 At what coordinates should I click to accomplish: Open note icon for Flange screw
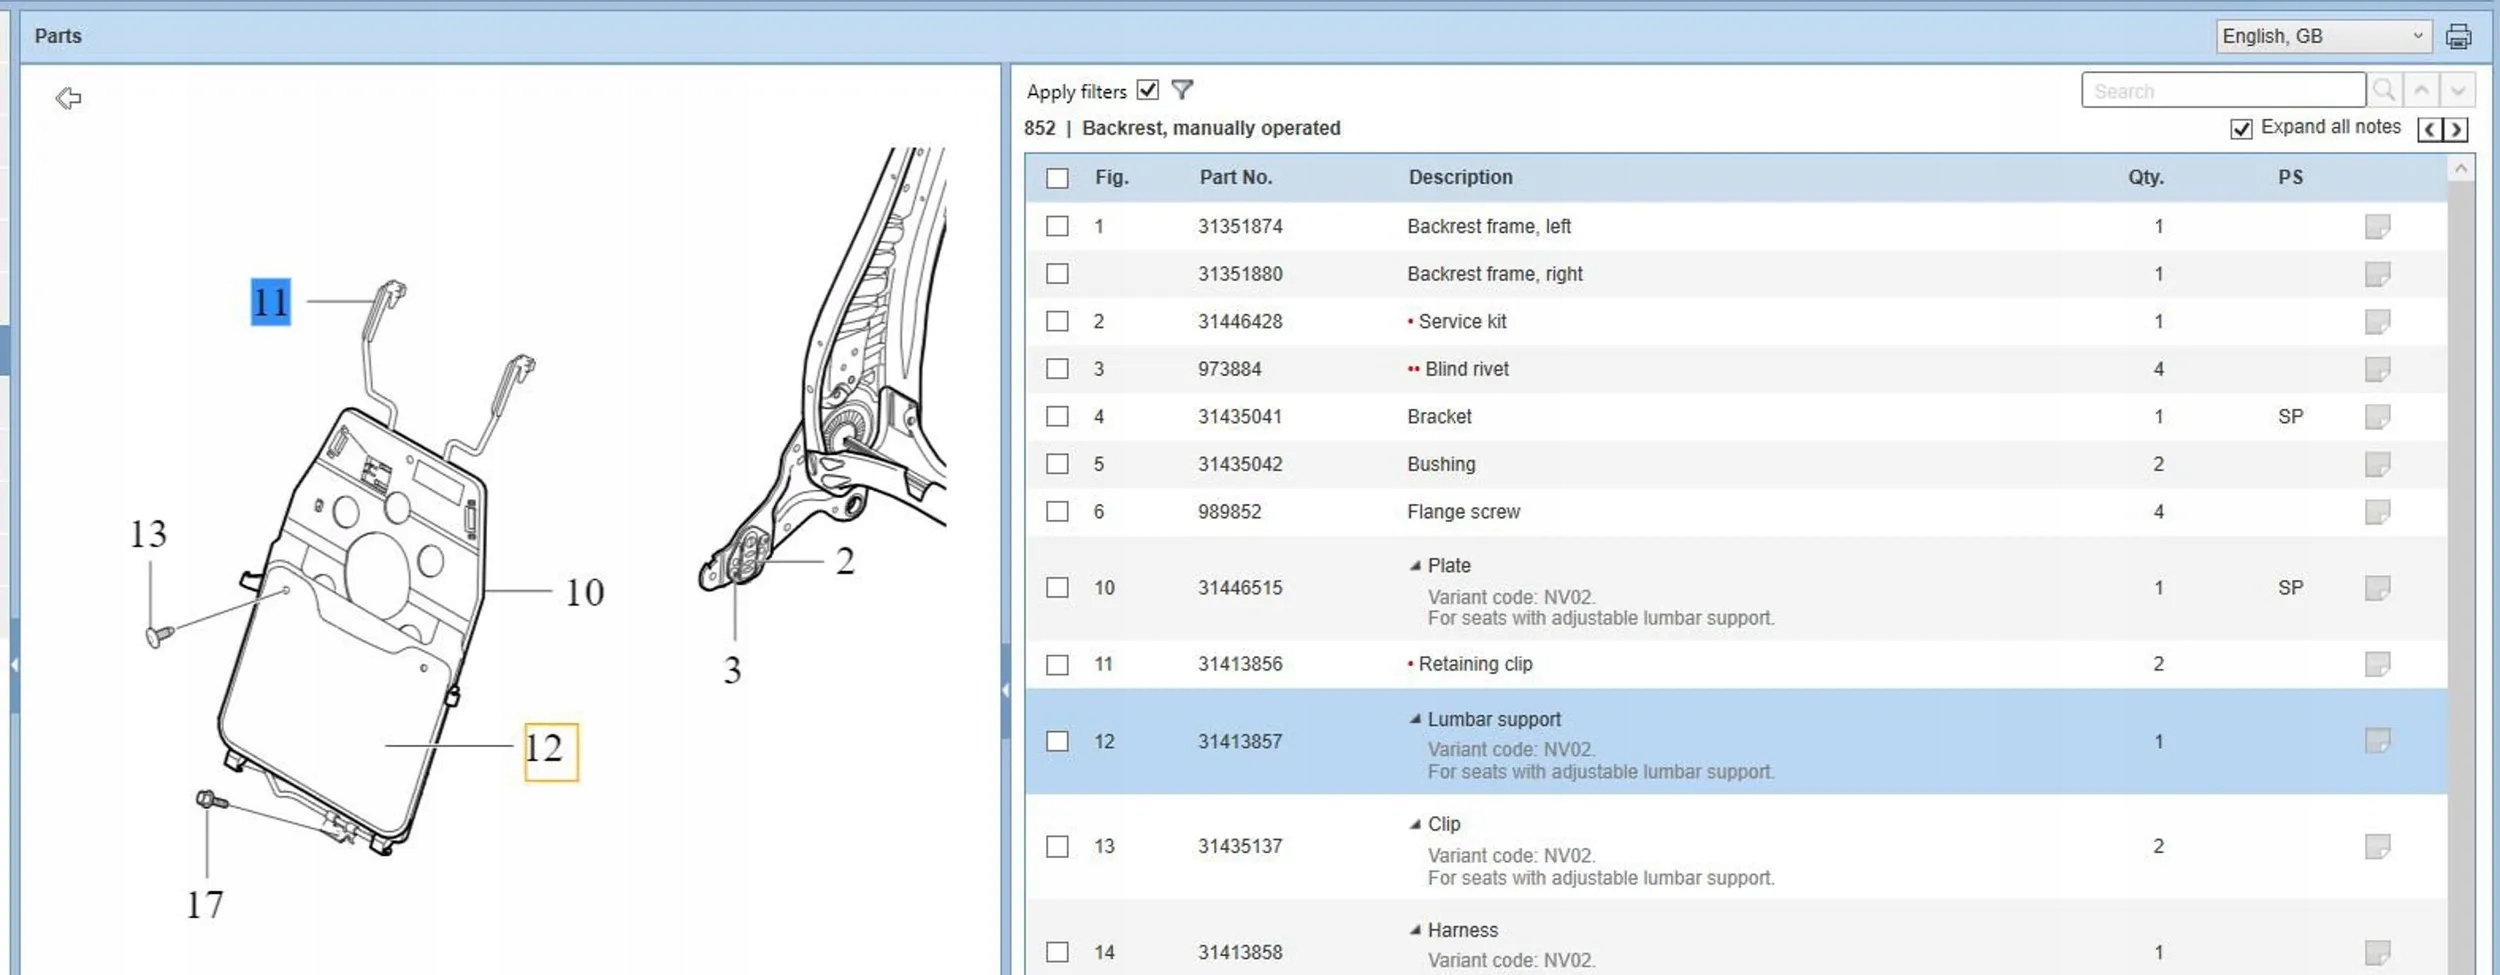(2377, 512)
